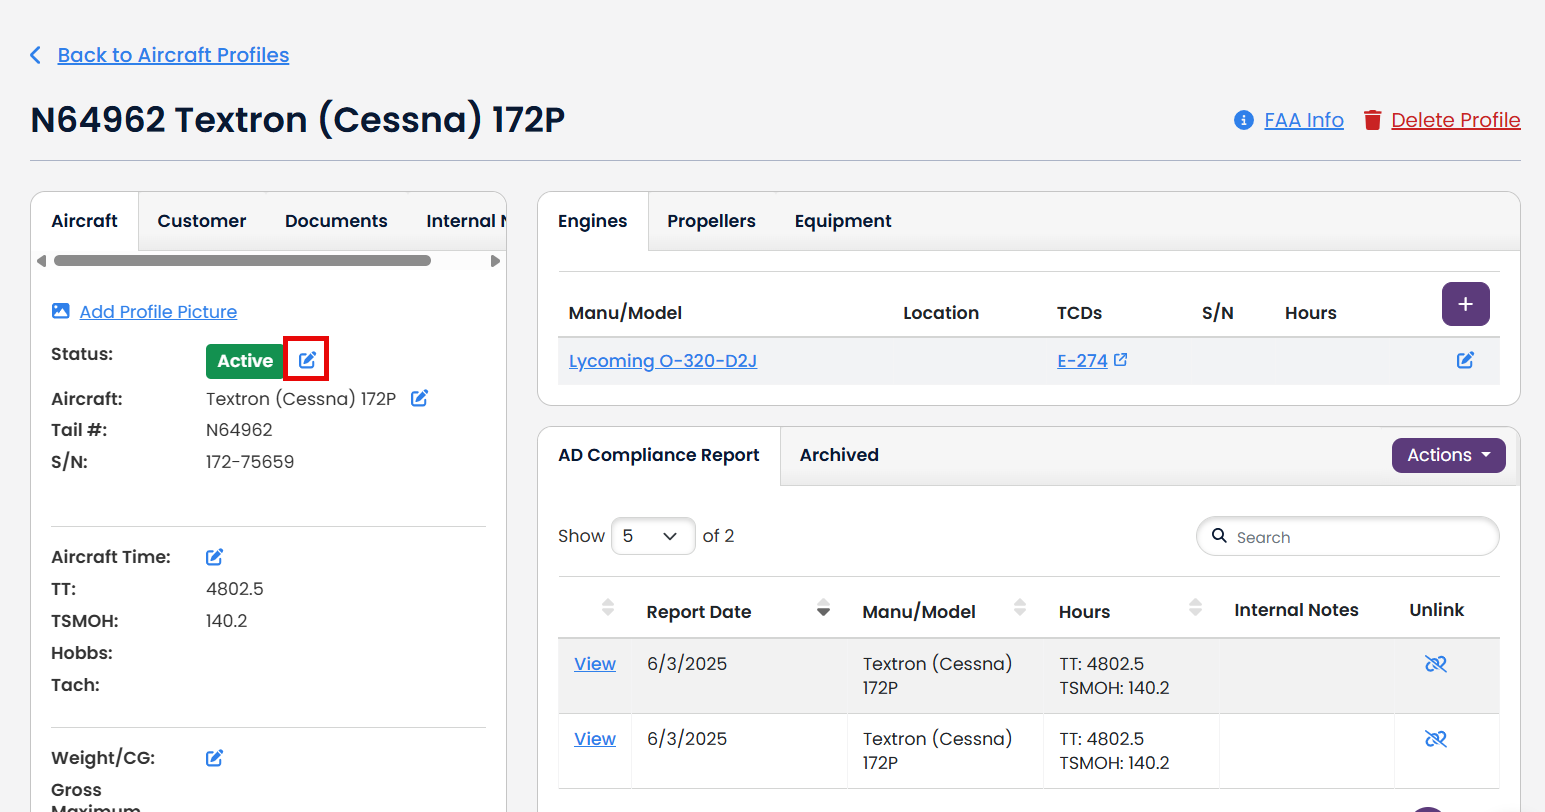The width and height of the screenshot is (1545, 812).
Task: Switch to the Propellers tab
Action: 711,221
